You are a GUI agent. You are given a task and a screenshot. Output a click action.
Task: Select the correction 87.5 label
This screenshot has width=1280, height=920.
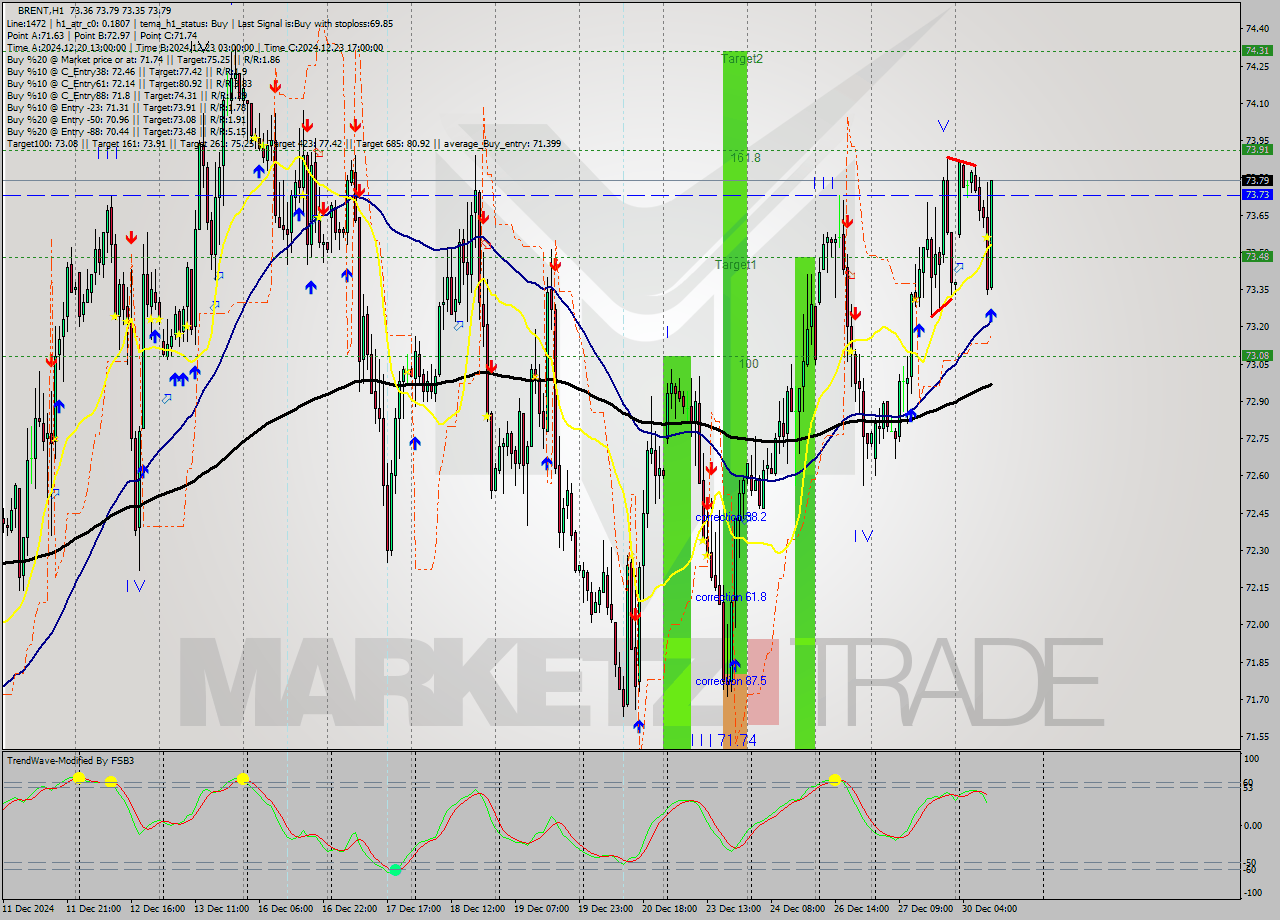click(731, 681)
